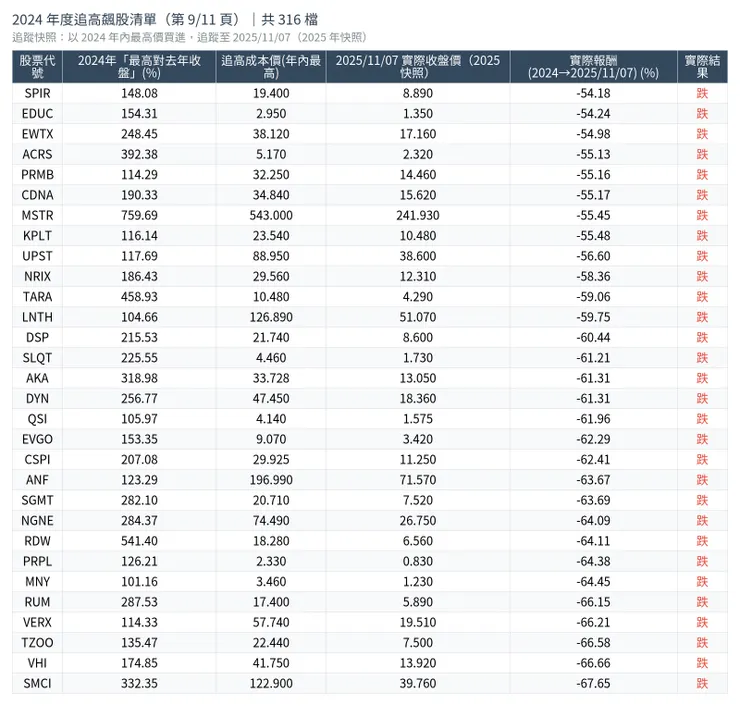The height and width of the screenshot is (706, 740).
Task: Select the TARA ticker cell
Action: (37, 297)
